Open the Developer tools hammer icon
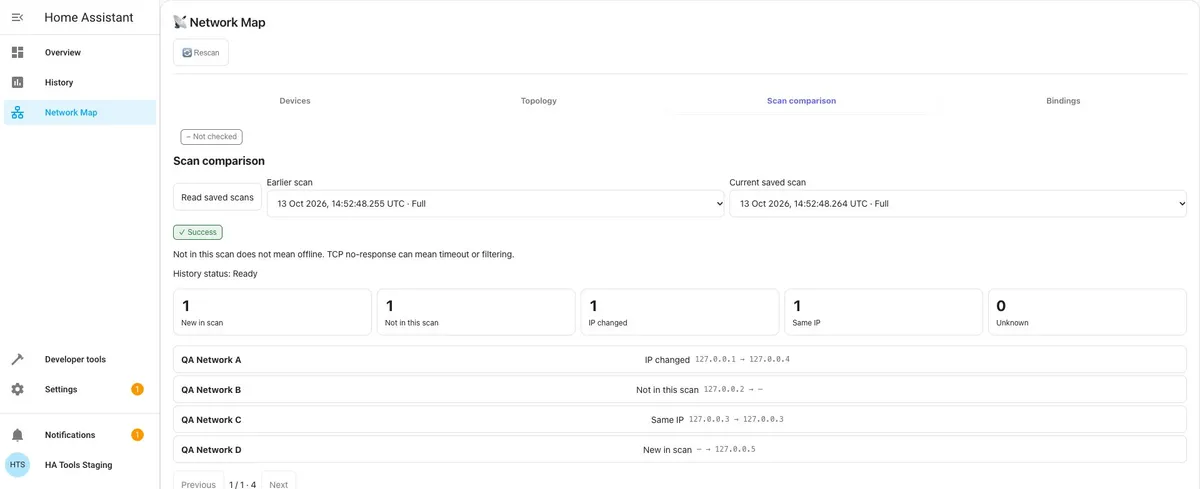The height and width of the screenshot is (489, 1200). pos(17,359)
